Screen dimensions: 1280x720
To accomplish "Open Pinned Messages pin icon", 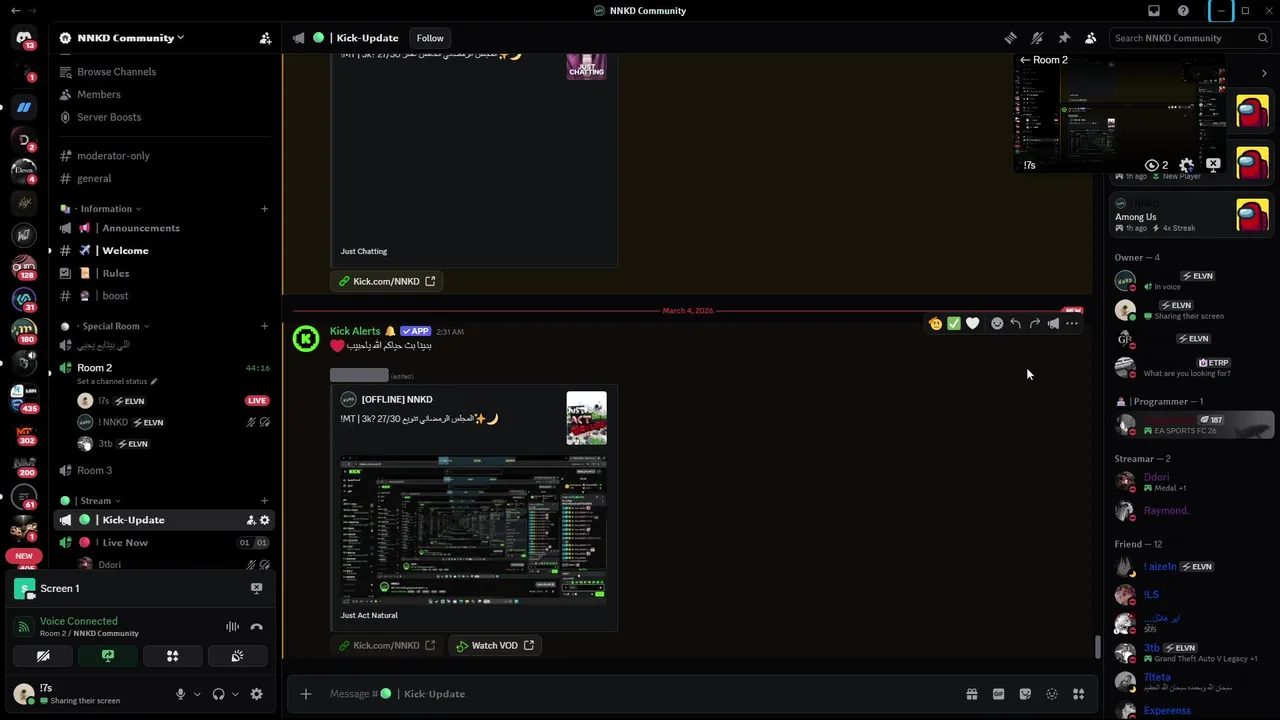I will pyautogui.click(x=1064, y=38).
